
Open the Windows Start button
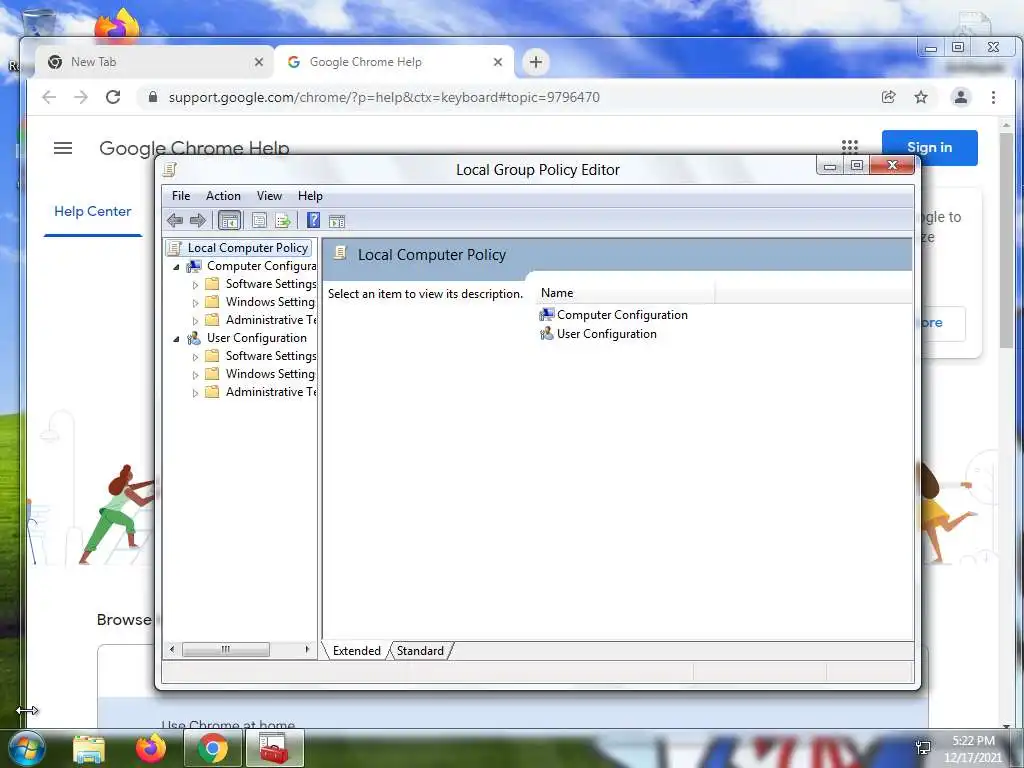click(27, 748)
